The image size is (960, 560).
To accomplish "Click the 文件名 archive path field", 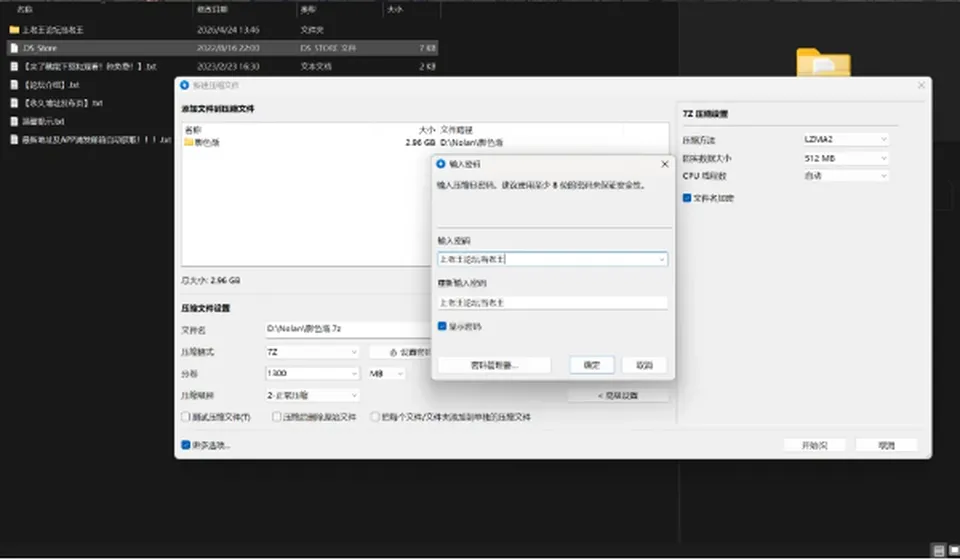I will click(348, 329).
